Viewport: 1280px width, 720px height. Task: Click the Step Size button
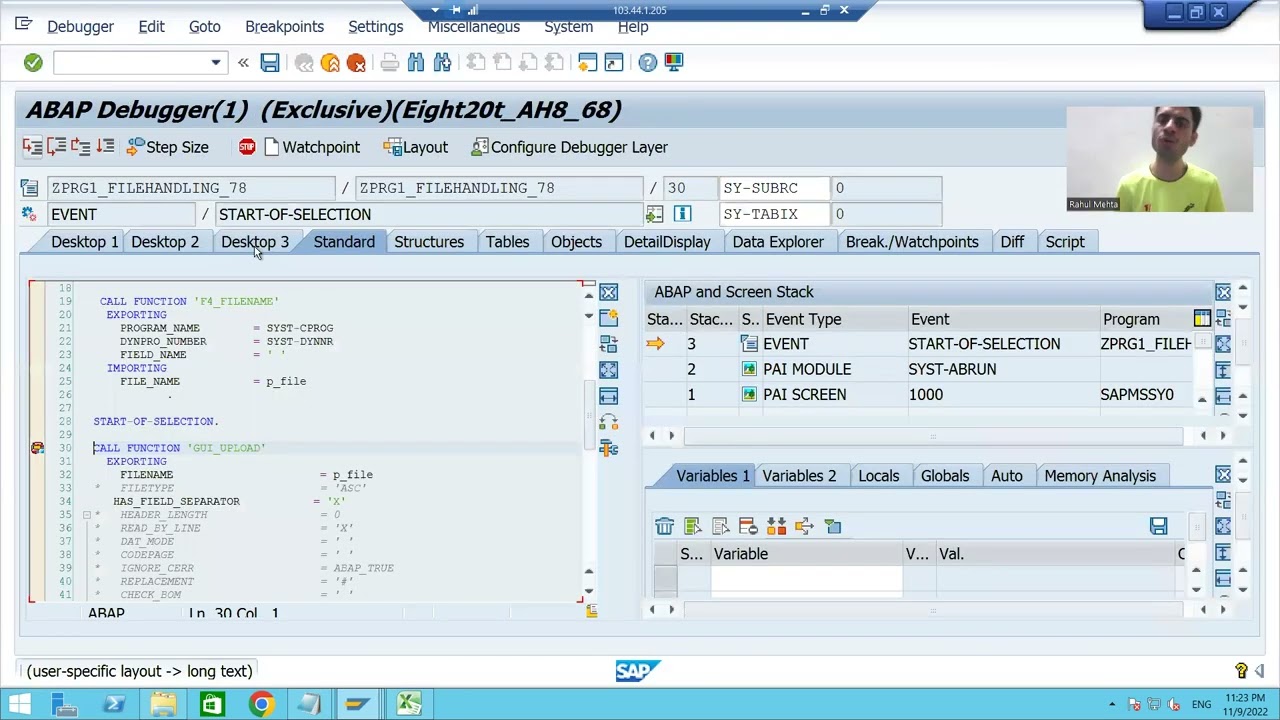tap(168, 147)
